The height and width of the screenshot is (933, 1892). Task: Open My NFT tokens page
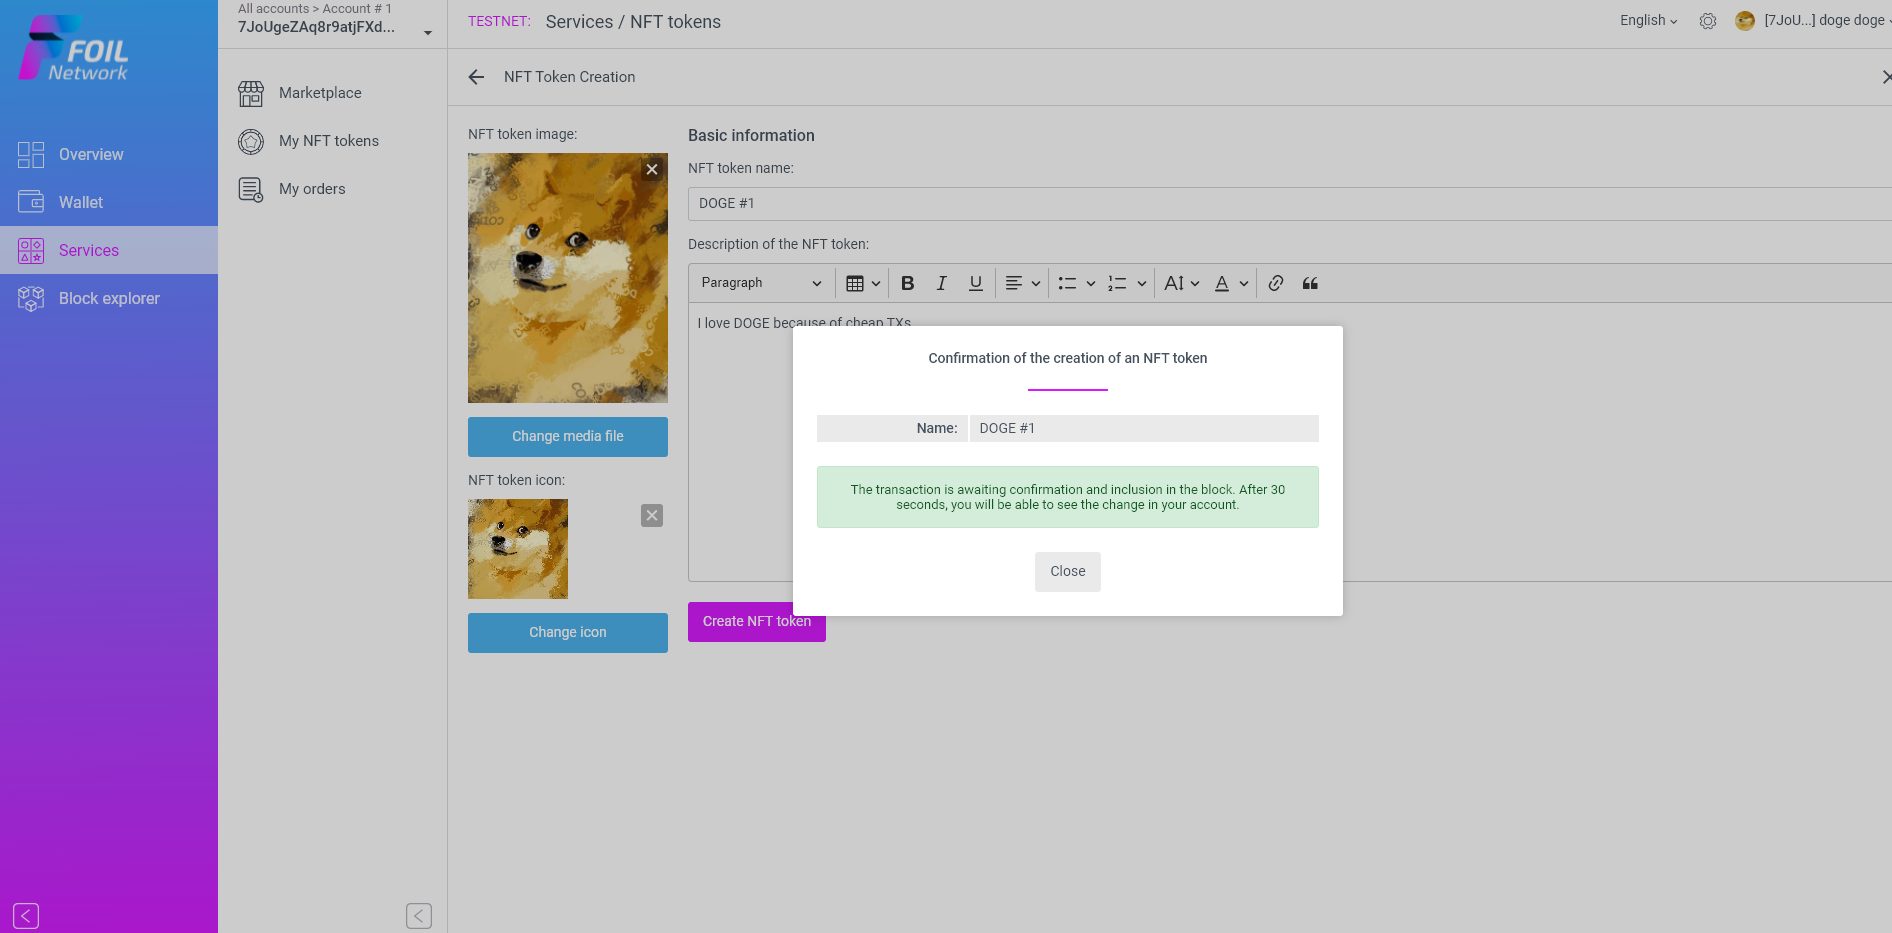pos(329,141)
